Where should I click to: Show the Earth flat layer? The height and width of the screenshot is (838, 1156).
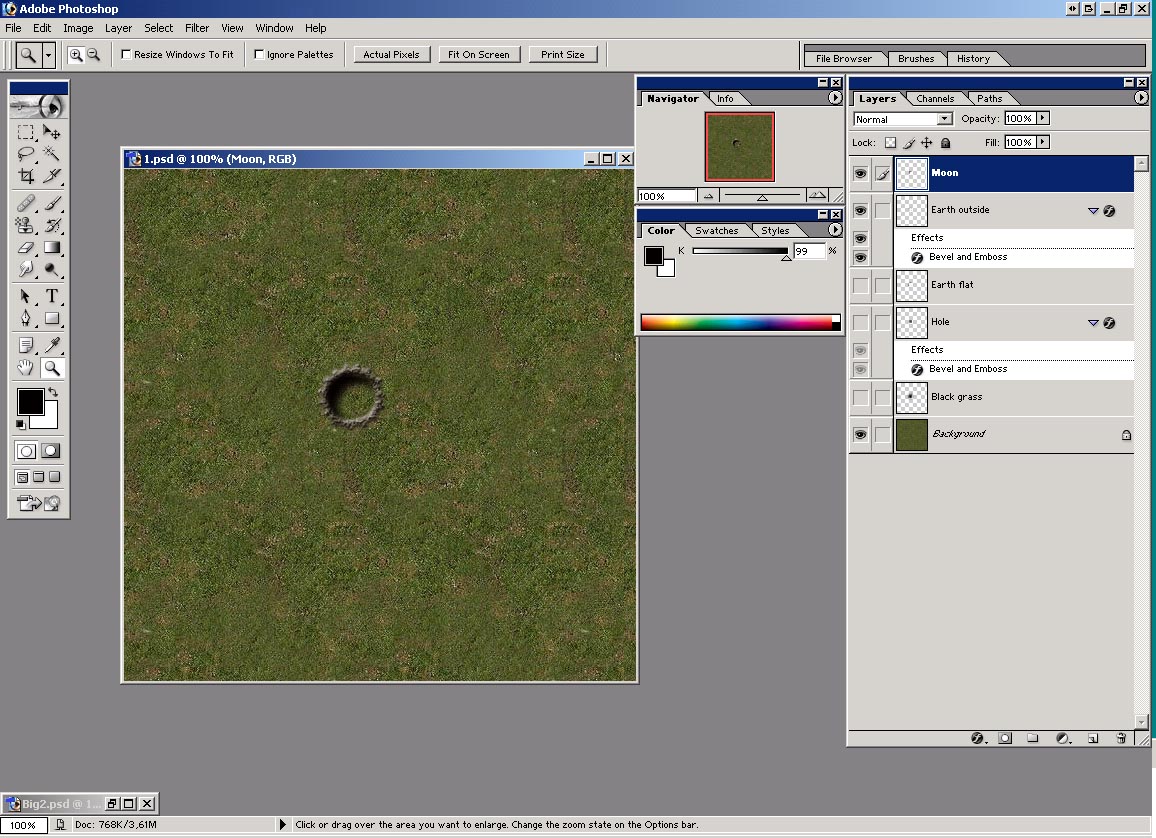pos(860,285)
